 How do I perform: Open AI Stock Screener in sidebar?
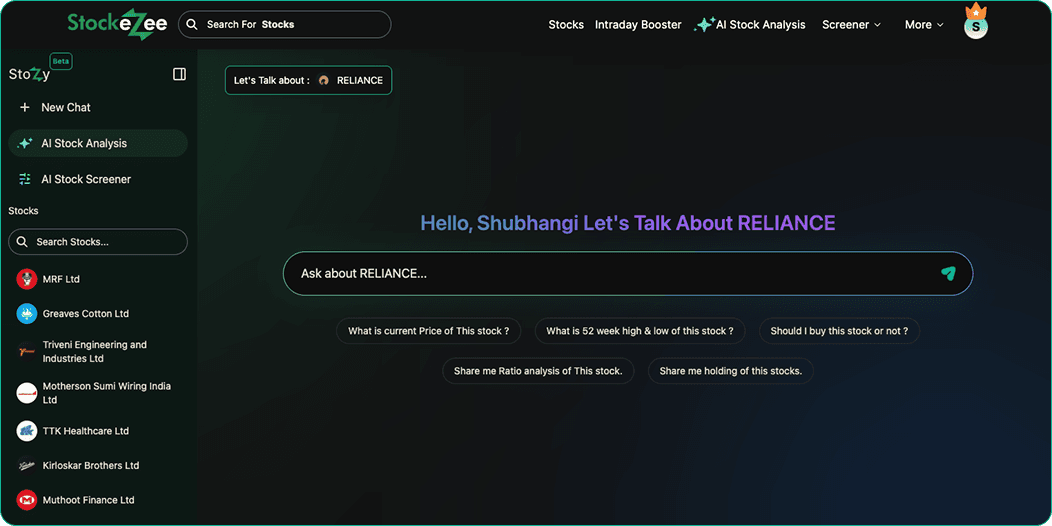pyautogui.click(x=85, y=179)
